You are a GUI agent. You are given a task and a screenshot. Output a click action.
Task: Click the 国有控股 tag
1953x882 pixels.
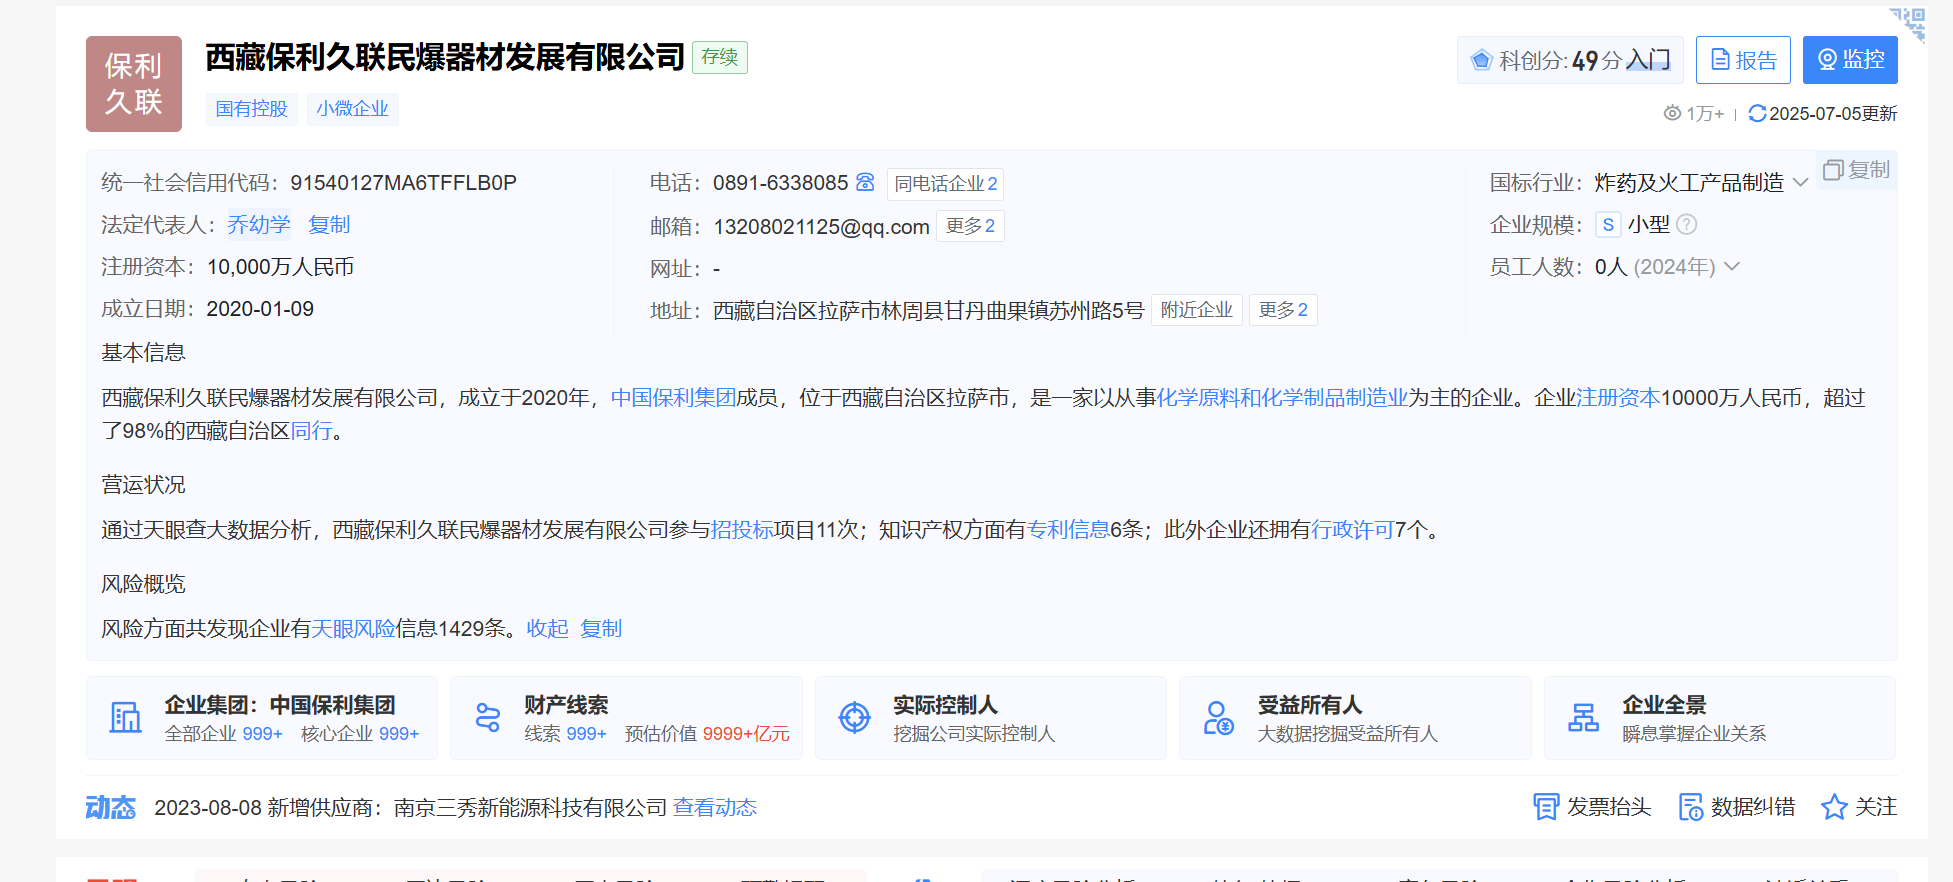252,109
